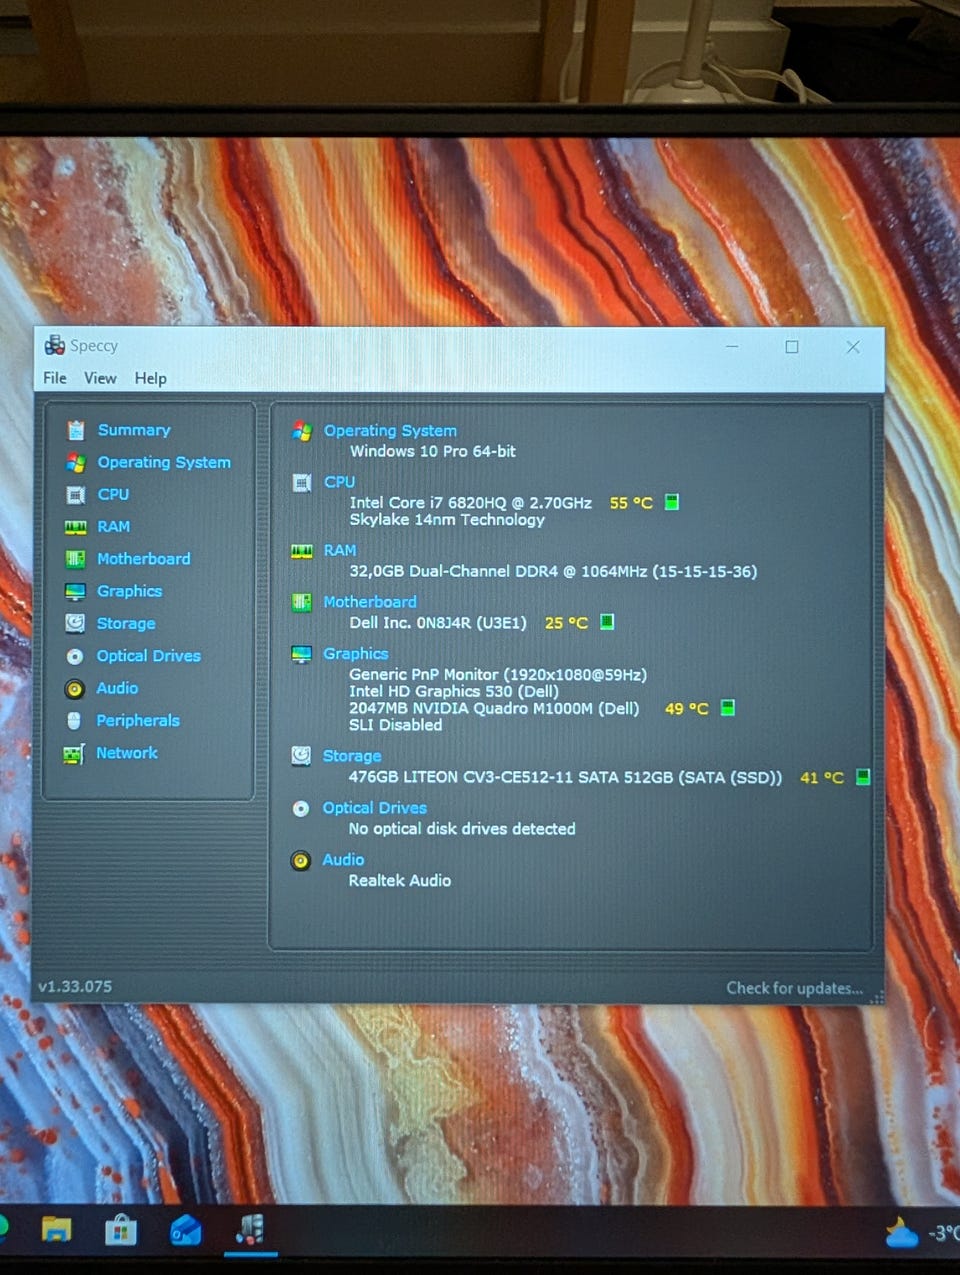Click the Realtek Audio text
This screenshot has width=960, height=1275.
pyautogui.click(x=399, y=881)
